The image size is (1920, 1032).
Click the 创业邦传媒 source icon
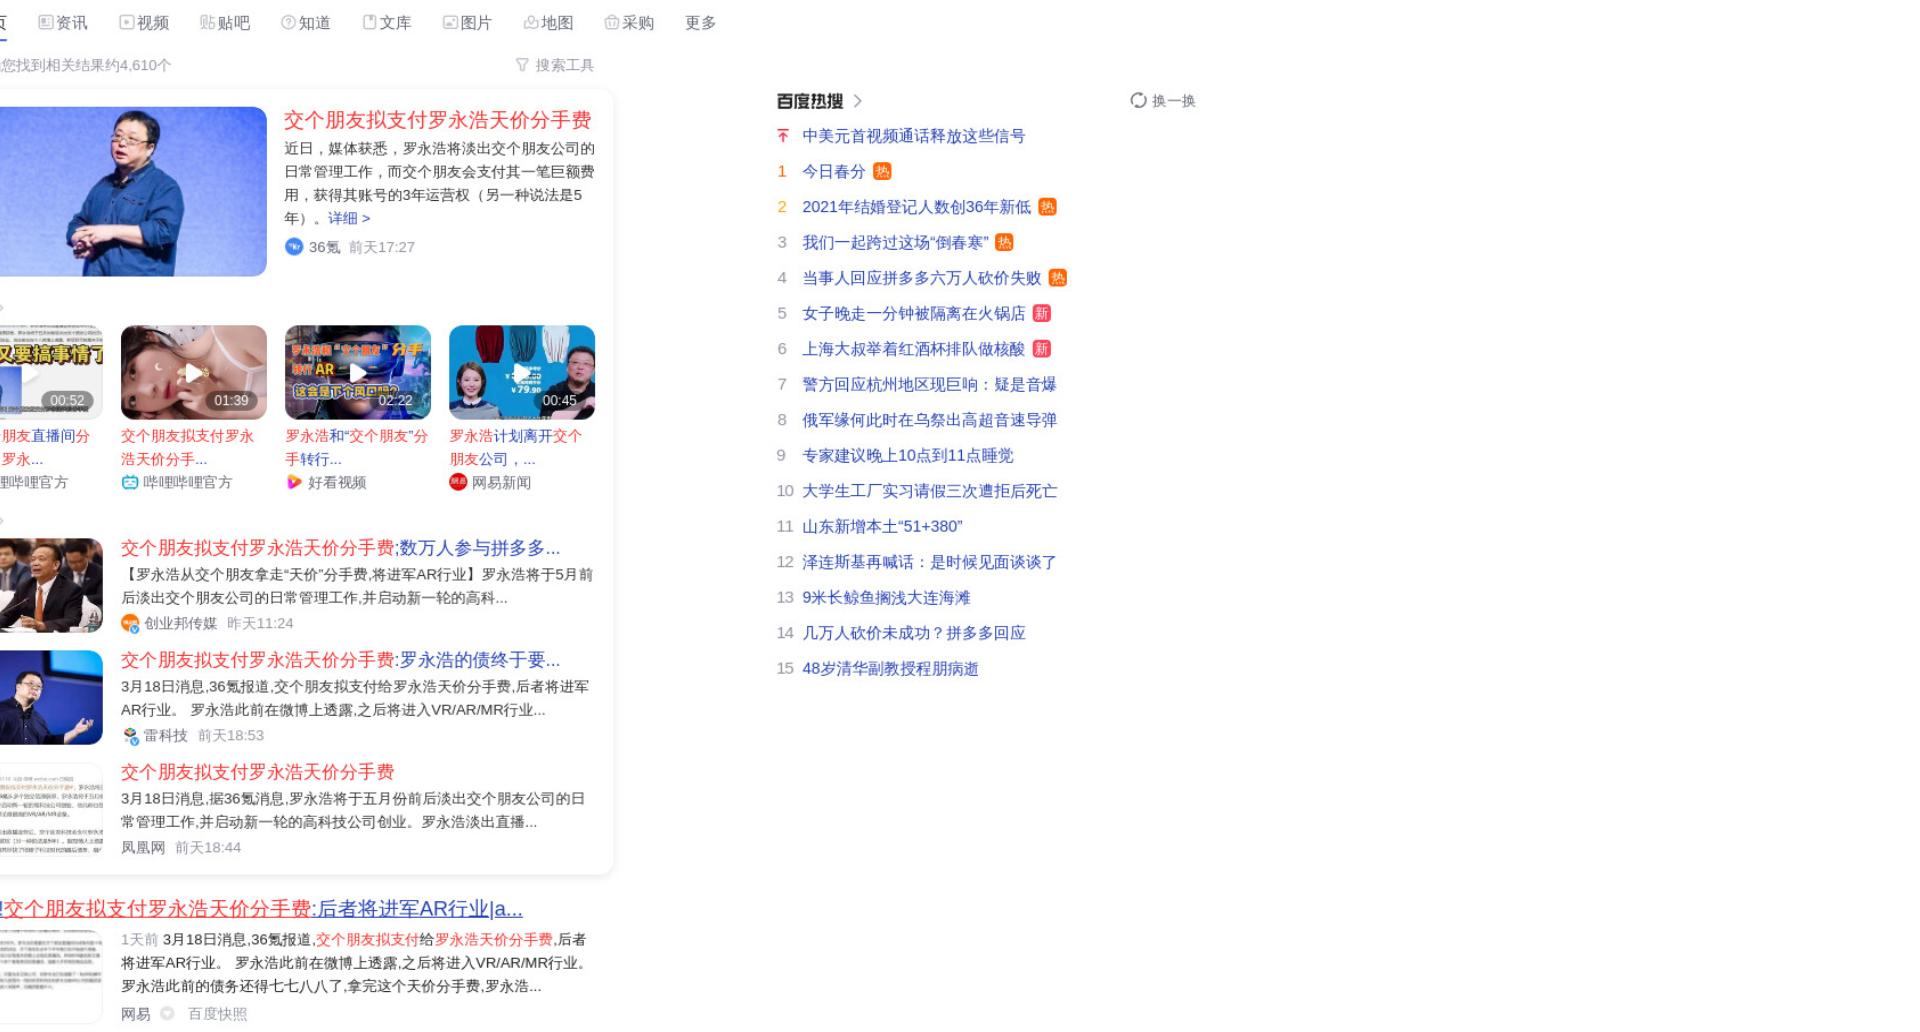click(x=130, y=623)
